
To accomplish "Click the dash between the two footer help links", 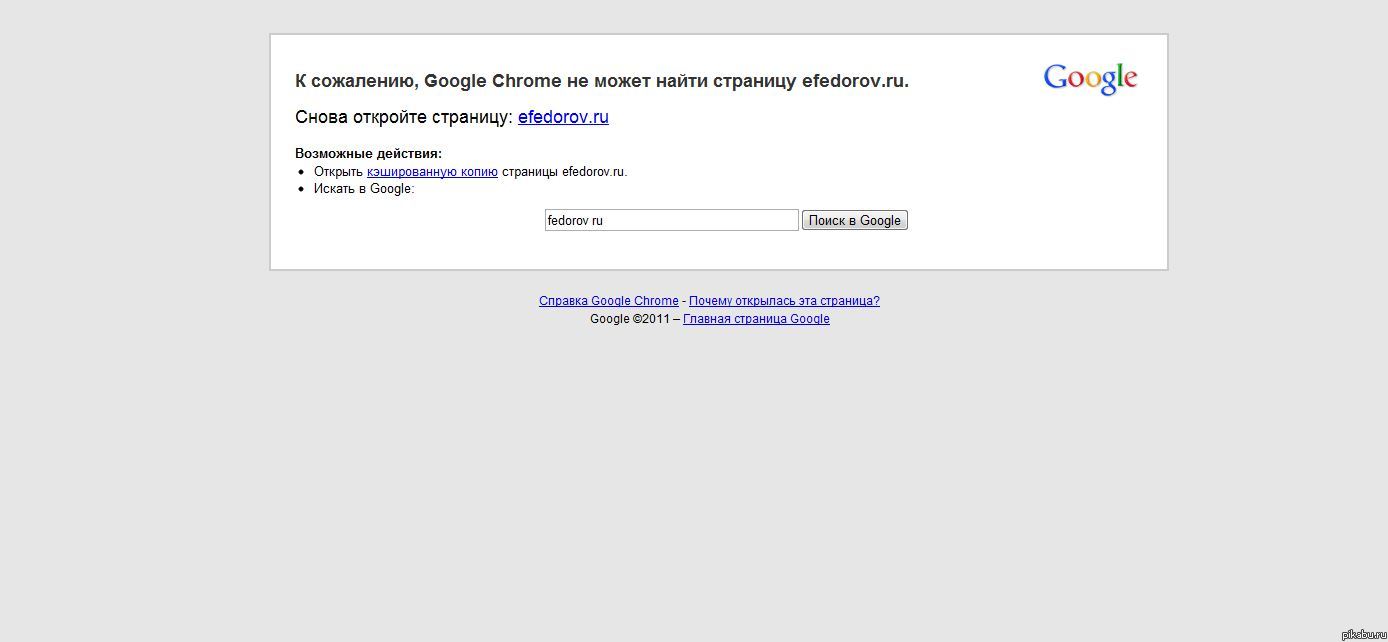I will 684,301.
